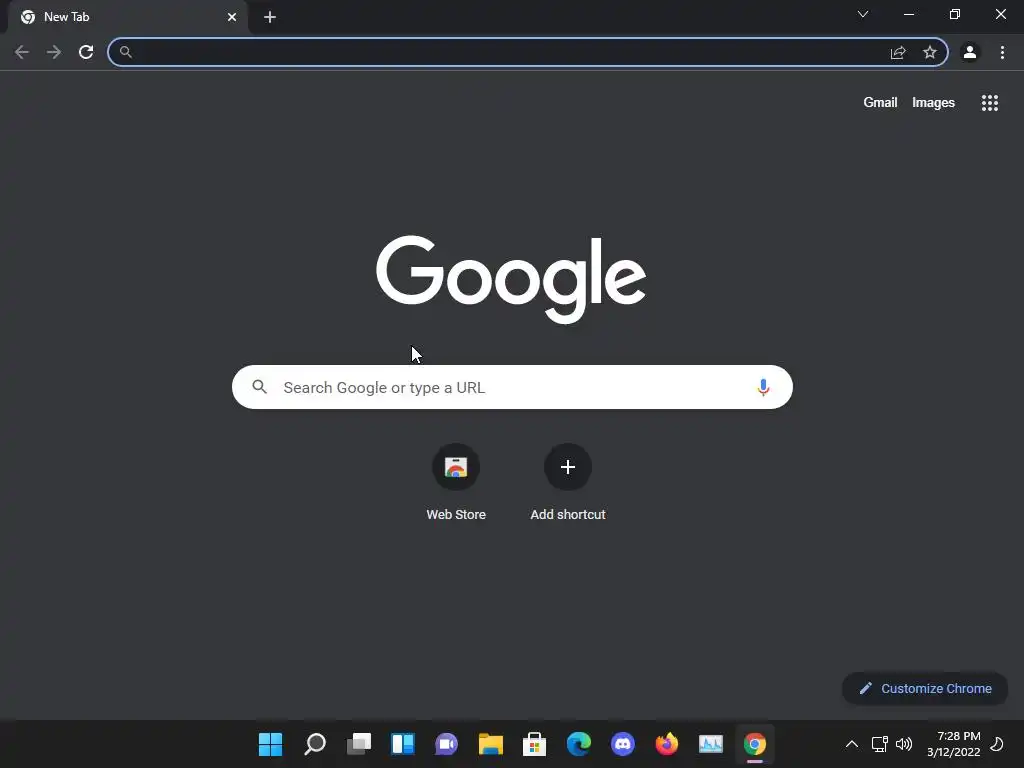Screen dimensions: 1024x768
Task: Open the Web Store shortcut
Action: (456, 482)
